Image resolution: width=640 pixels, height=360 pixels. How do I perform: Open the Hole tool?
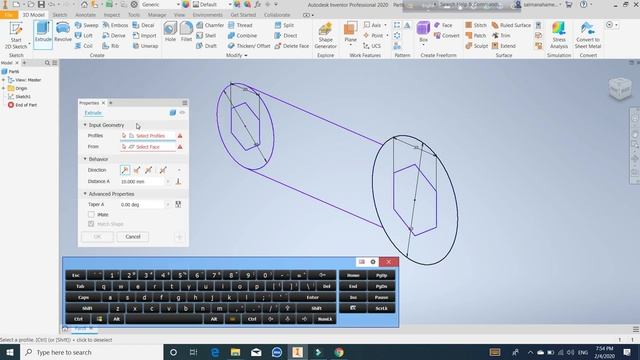[170, 33]
